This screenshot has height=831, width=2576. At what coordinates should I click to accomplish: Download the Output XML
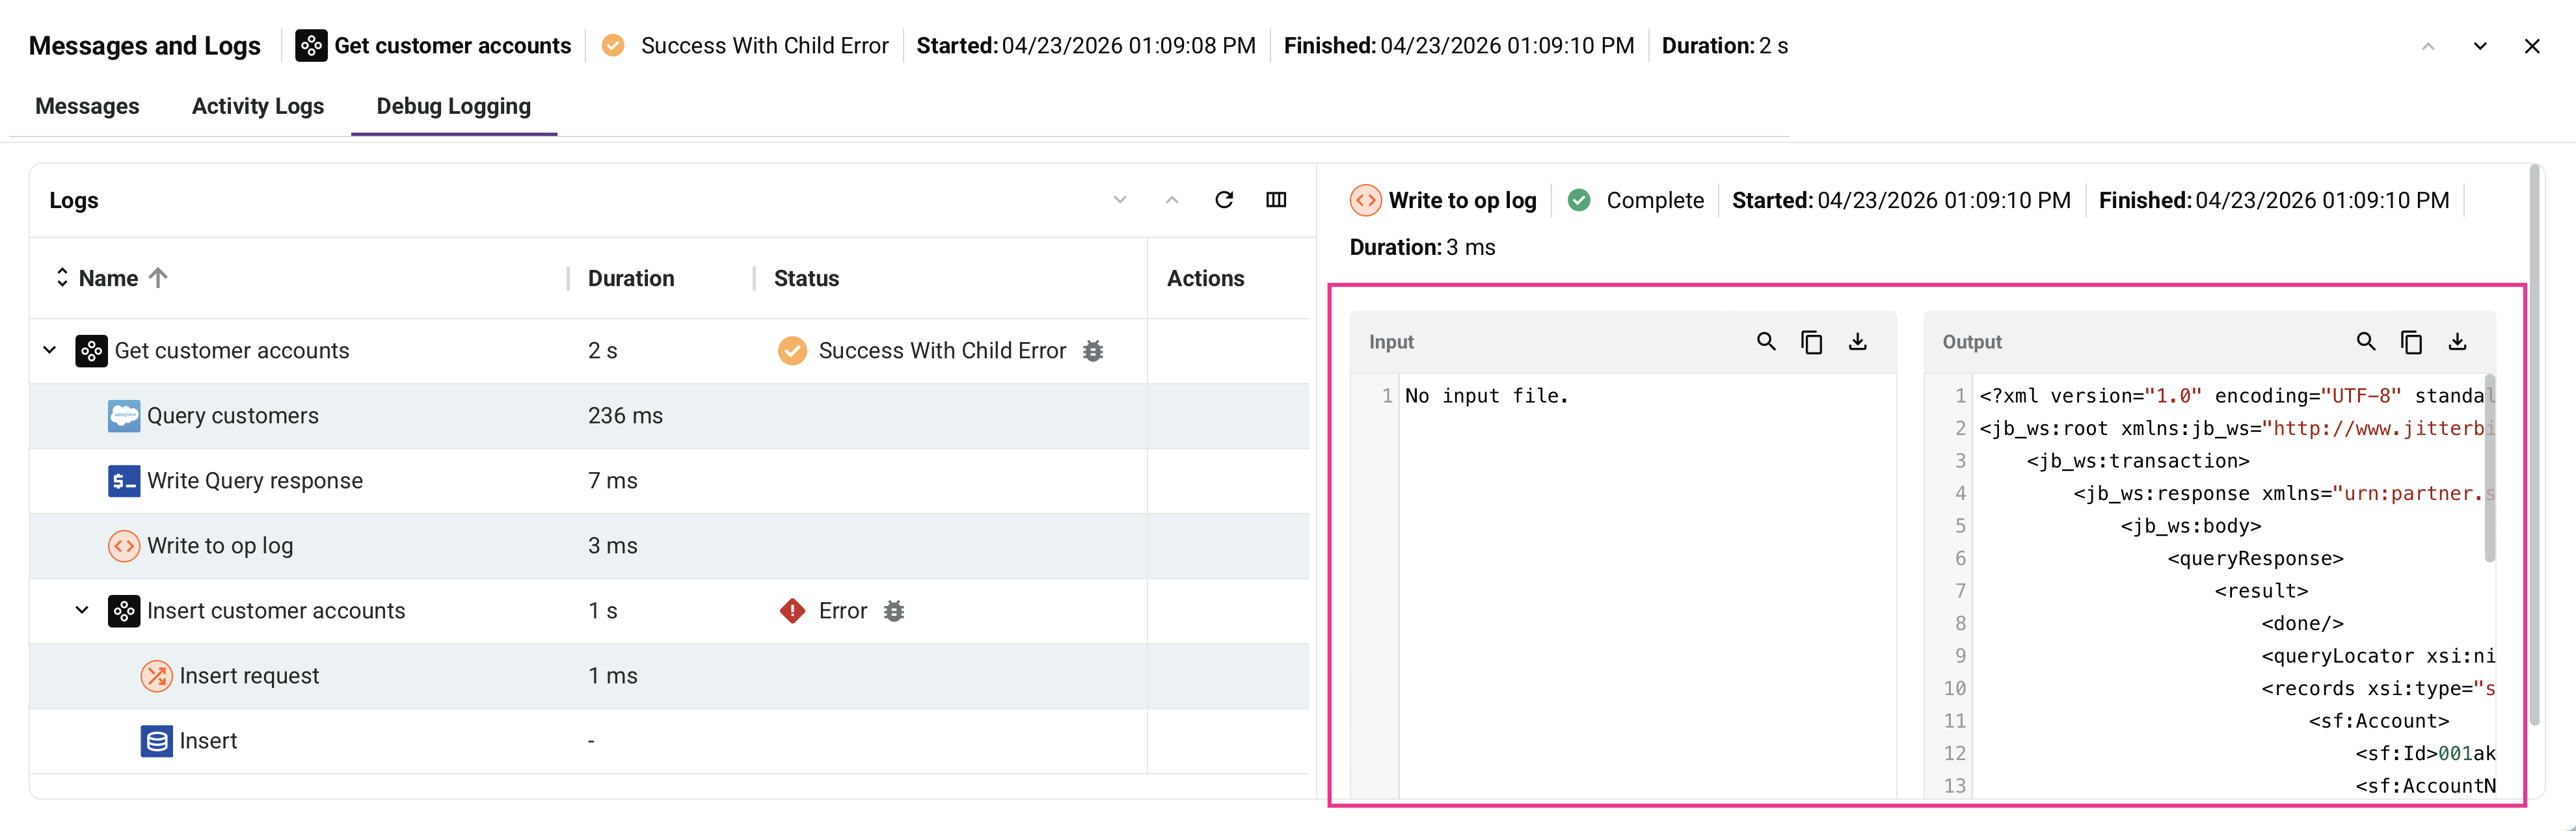(2458, 341)
